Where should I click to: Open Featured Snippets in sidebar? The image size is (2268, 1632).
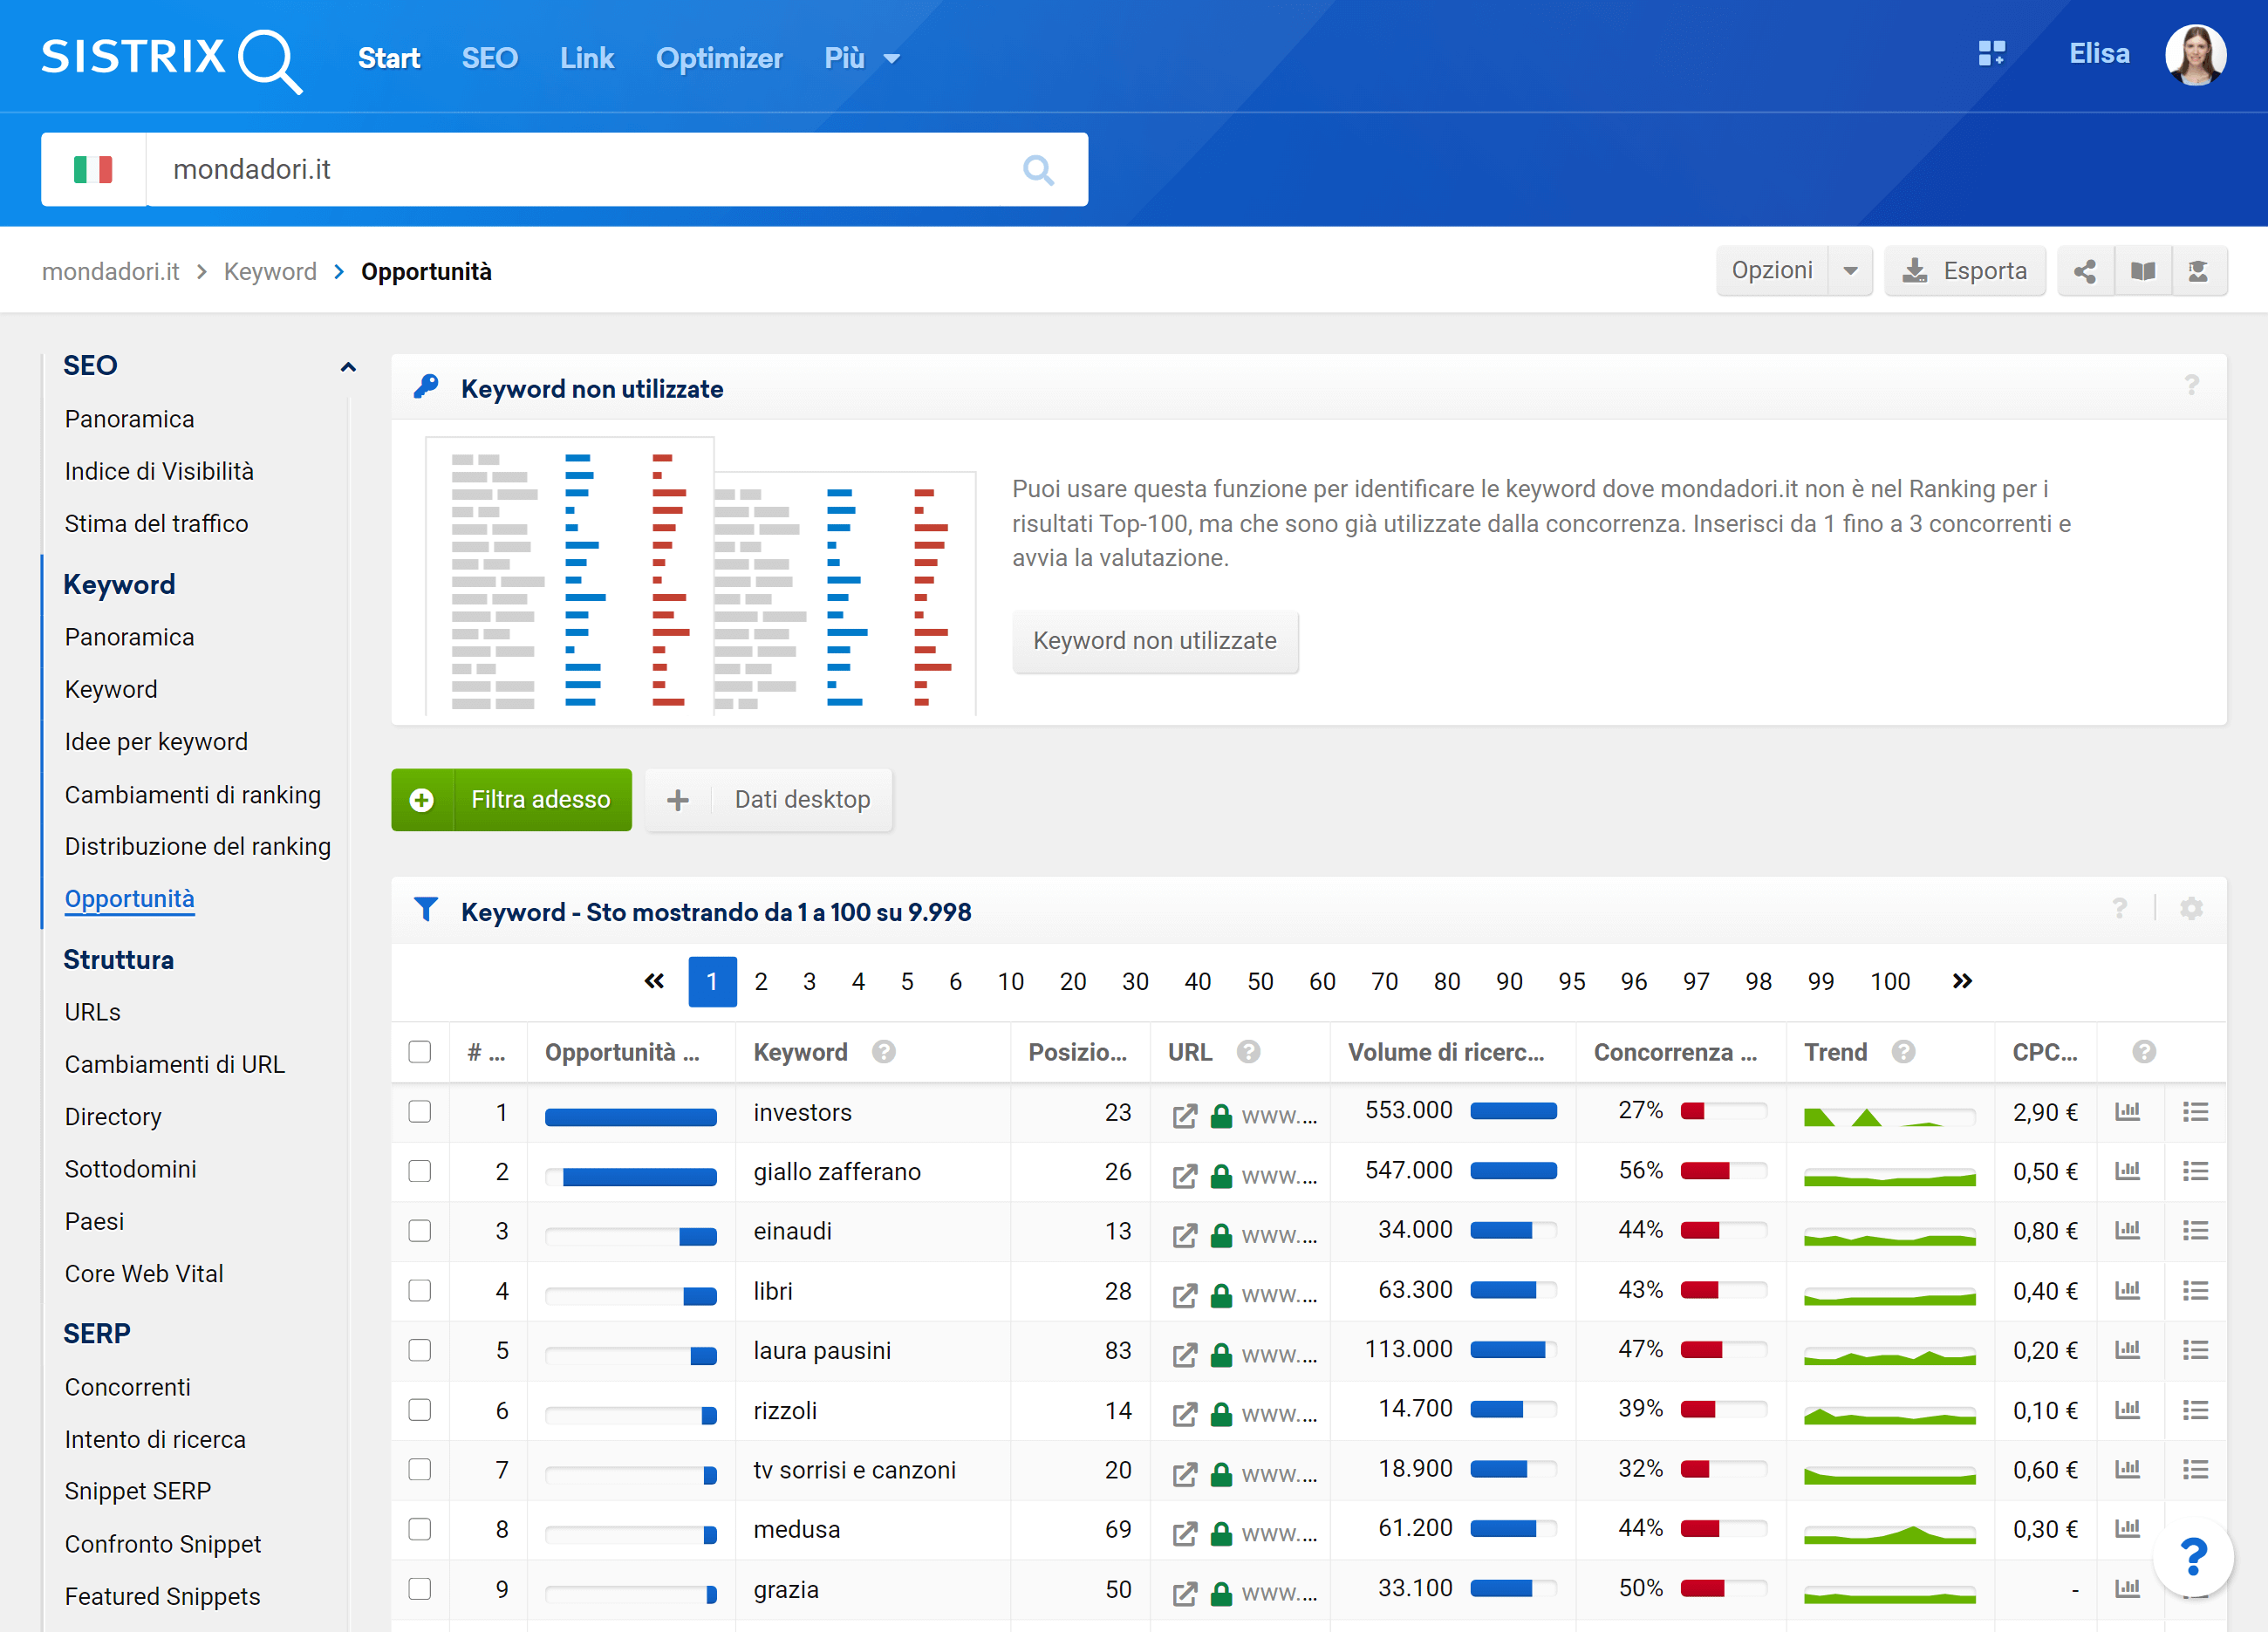tap(162, 1597)
